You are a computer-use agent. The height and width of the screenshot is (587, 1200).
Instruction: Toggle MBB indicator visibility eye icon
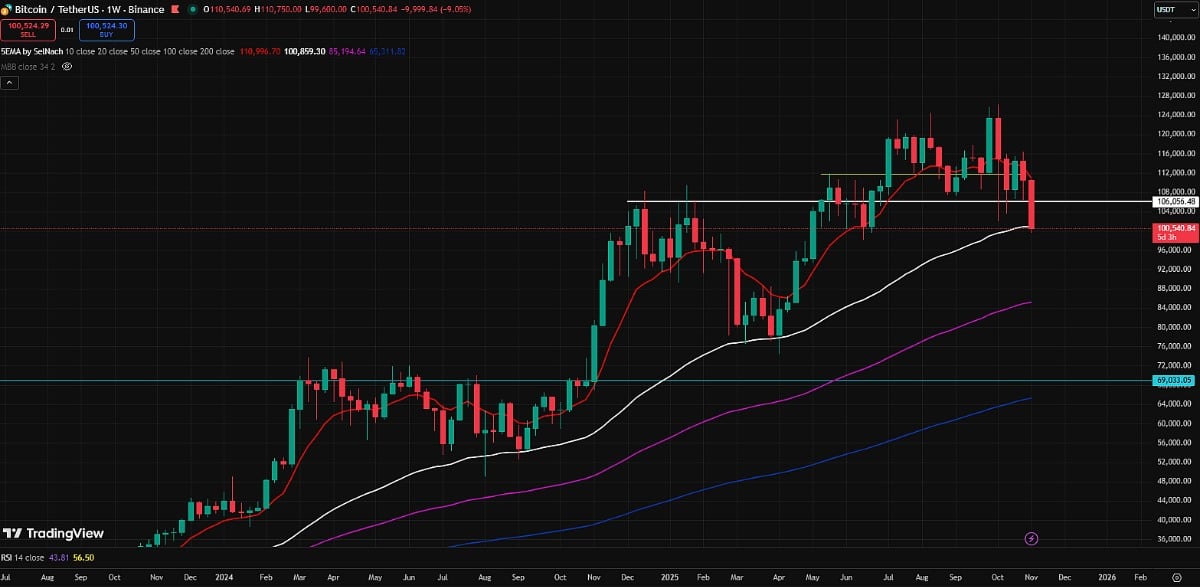[67, 66]
